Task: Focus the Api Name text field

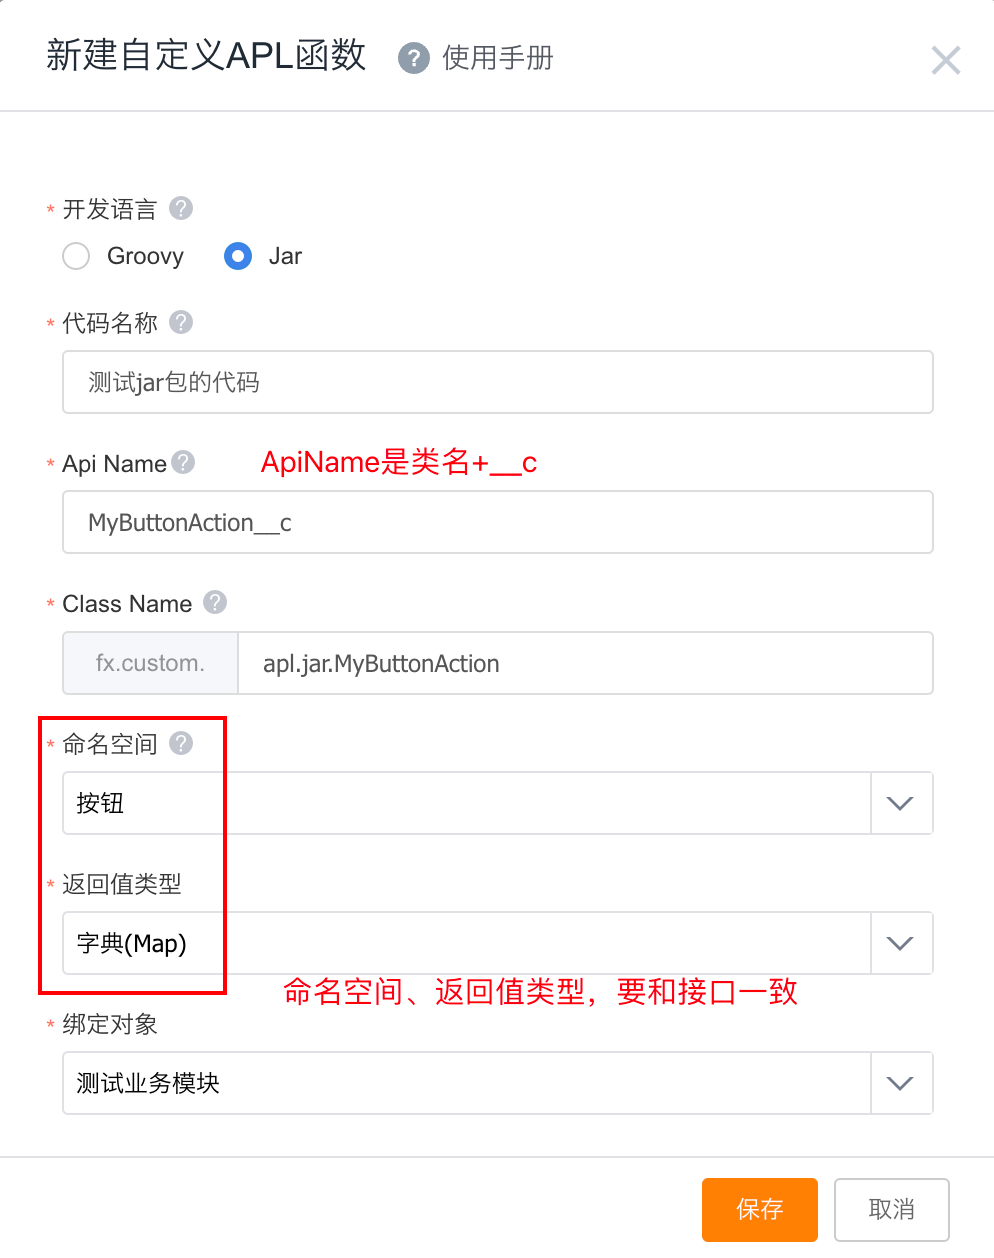Action: (x=497, y=522)
